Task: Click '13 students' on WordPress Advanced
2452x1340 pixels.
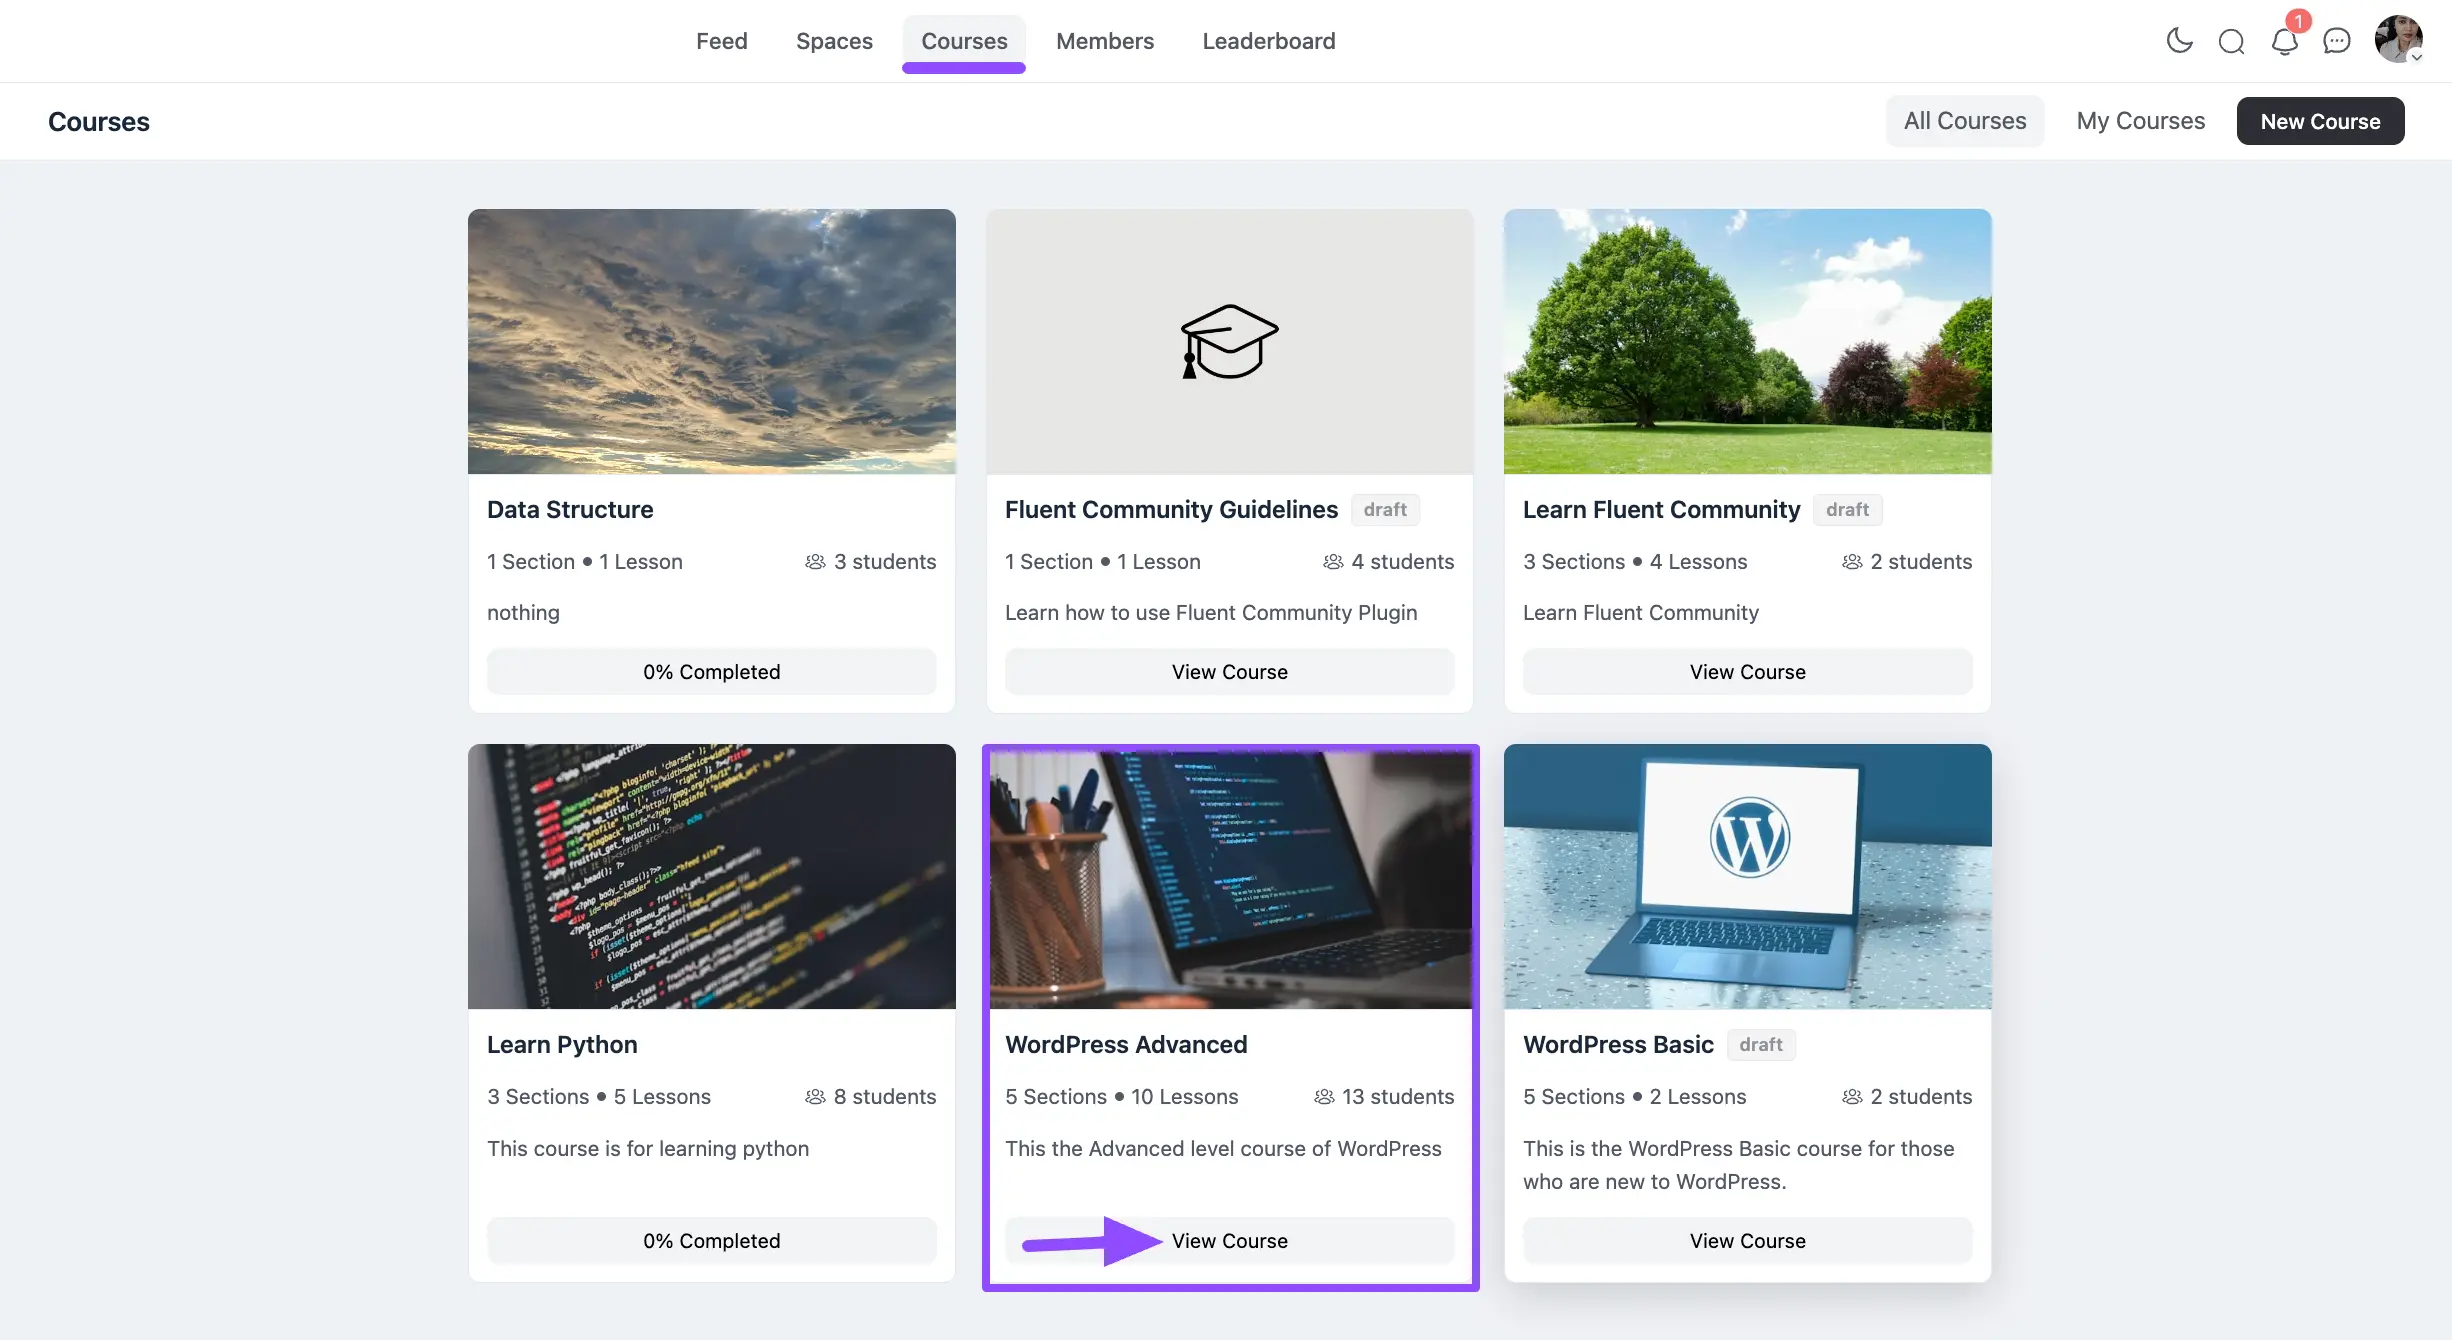Action: (1398, 1097)
